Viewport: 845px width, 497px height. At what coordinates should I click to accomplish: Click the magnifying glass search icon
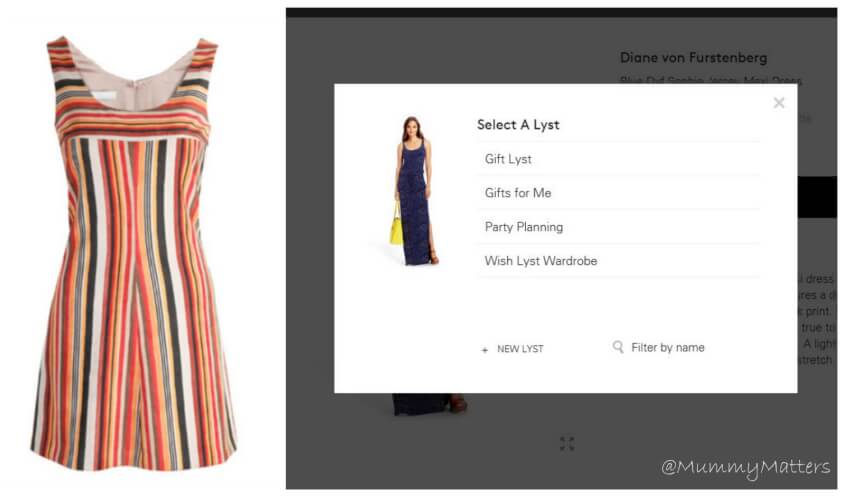(618, 347)
